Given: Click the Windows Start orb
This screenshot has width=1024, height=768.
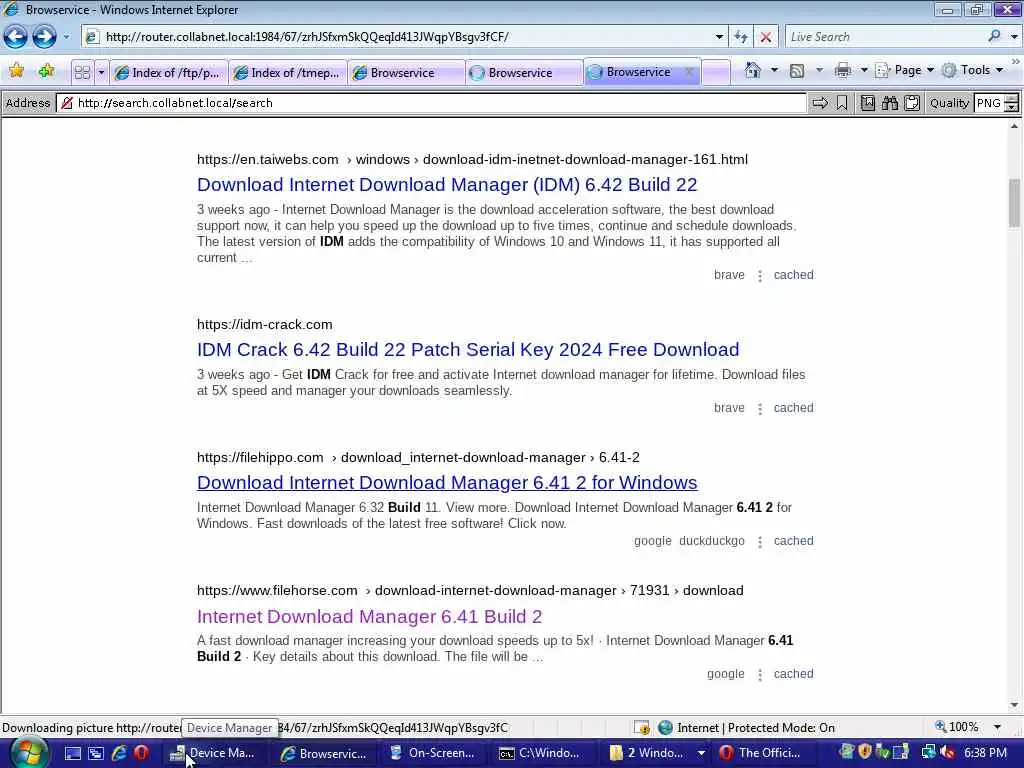Looking at the screenshot, I should point(27,754).
